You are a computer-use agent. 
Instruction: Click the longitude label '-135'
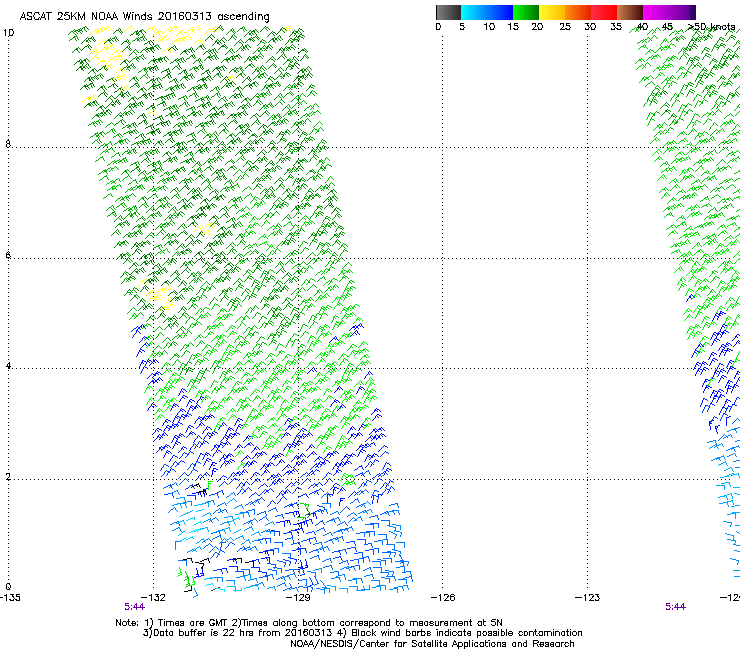point(10,598)
